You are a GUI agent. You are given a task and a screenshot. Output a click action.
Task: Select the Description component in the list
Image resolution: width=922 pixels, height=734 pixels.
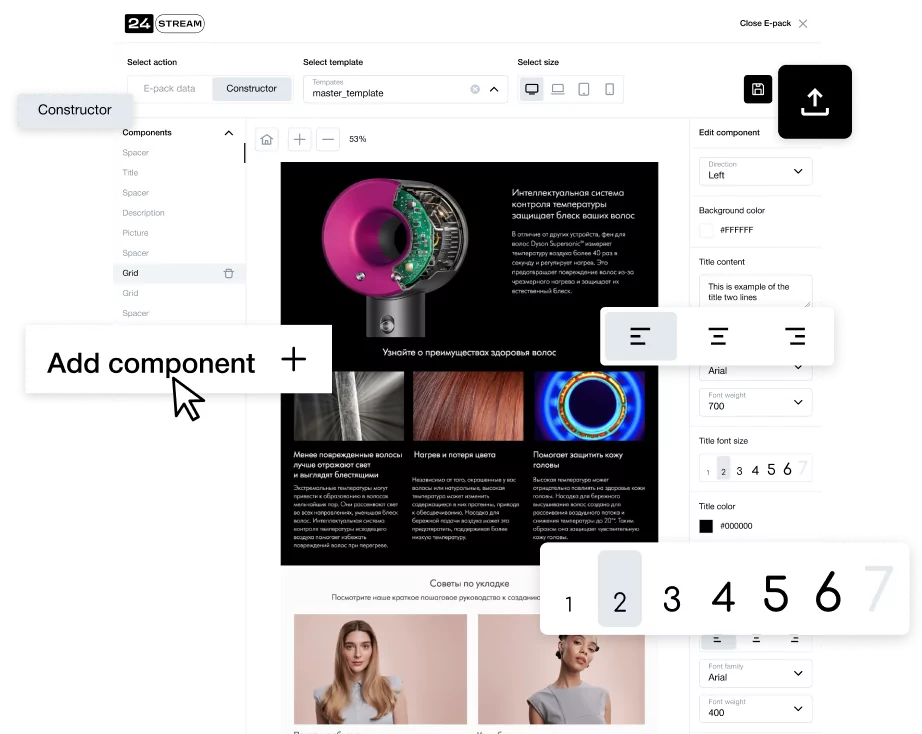(x=143, y=213)
